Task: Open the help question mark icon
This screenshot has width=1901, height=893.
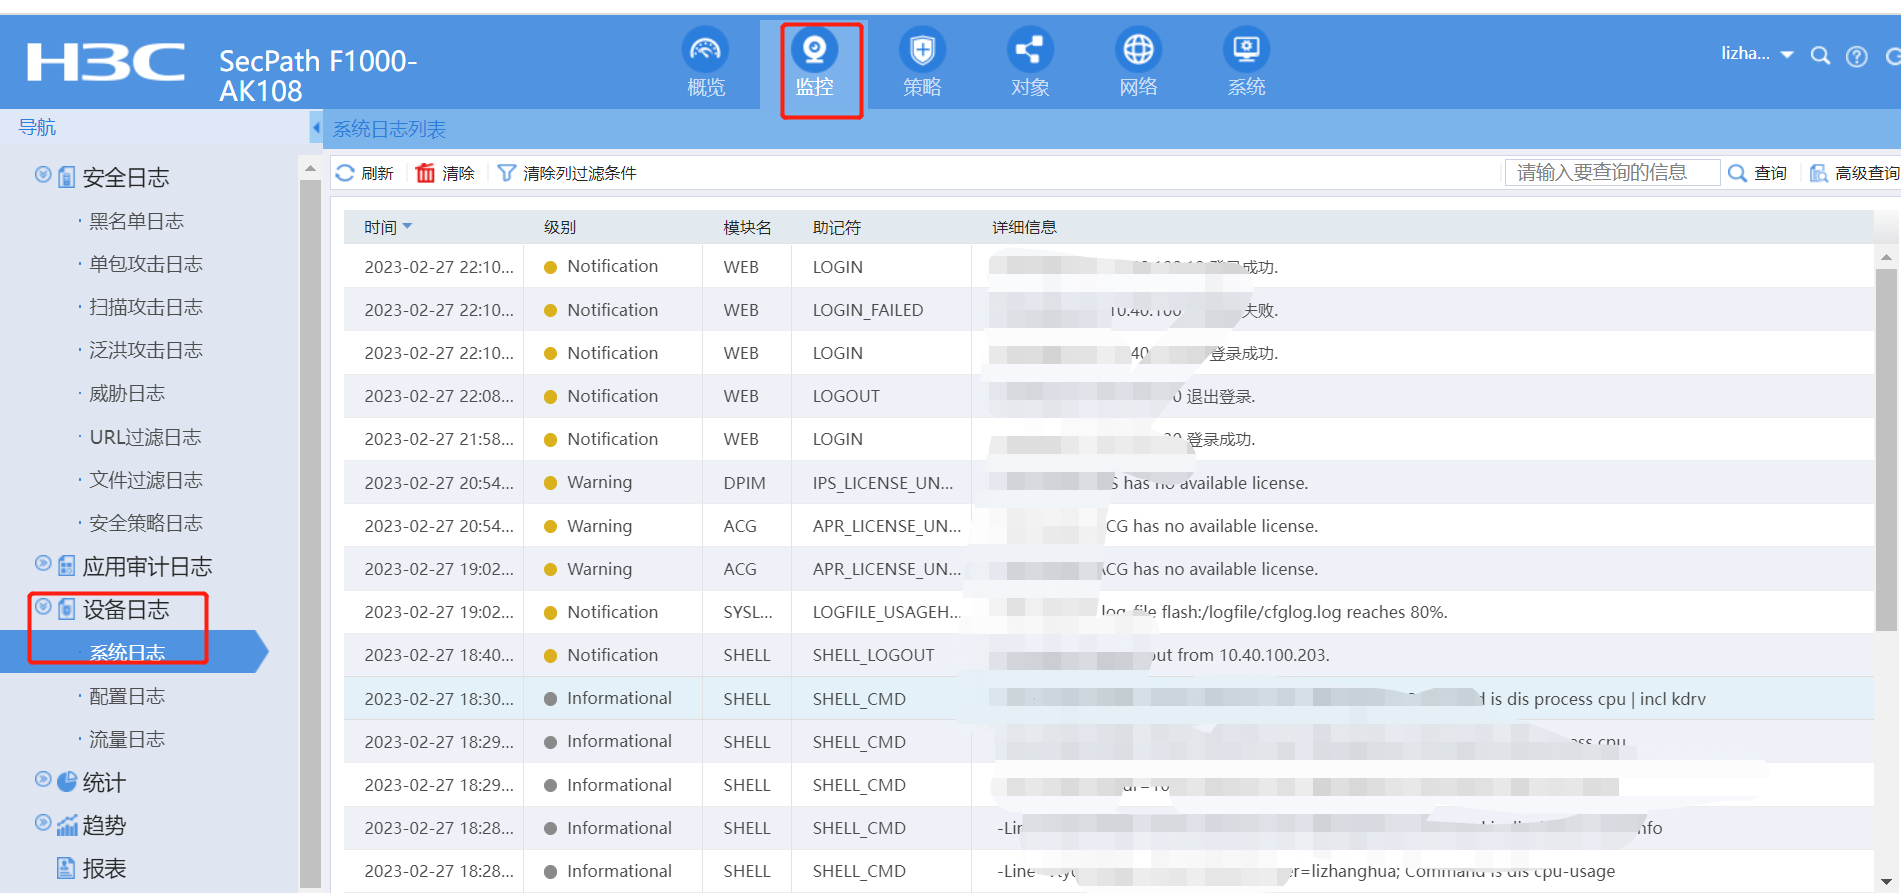Action: tap(1856, 57)
